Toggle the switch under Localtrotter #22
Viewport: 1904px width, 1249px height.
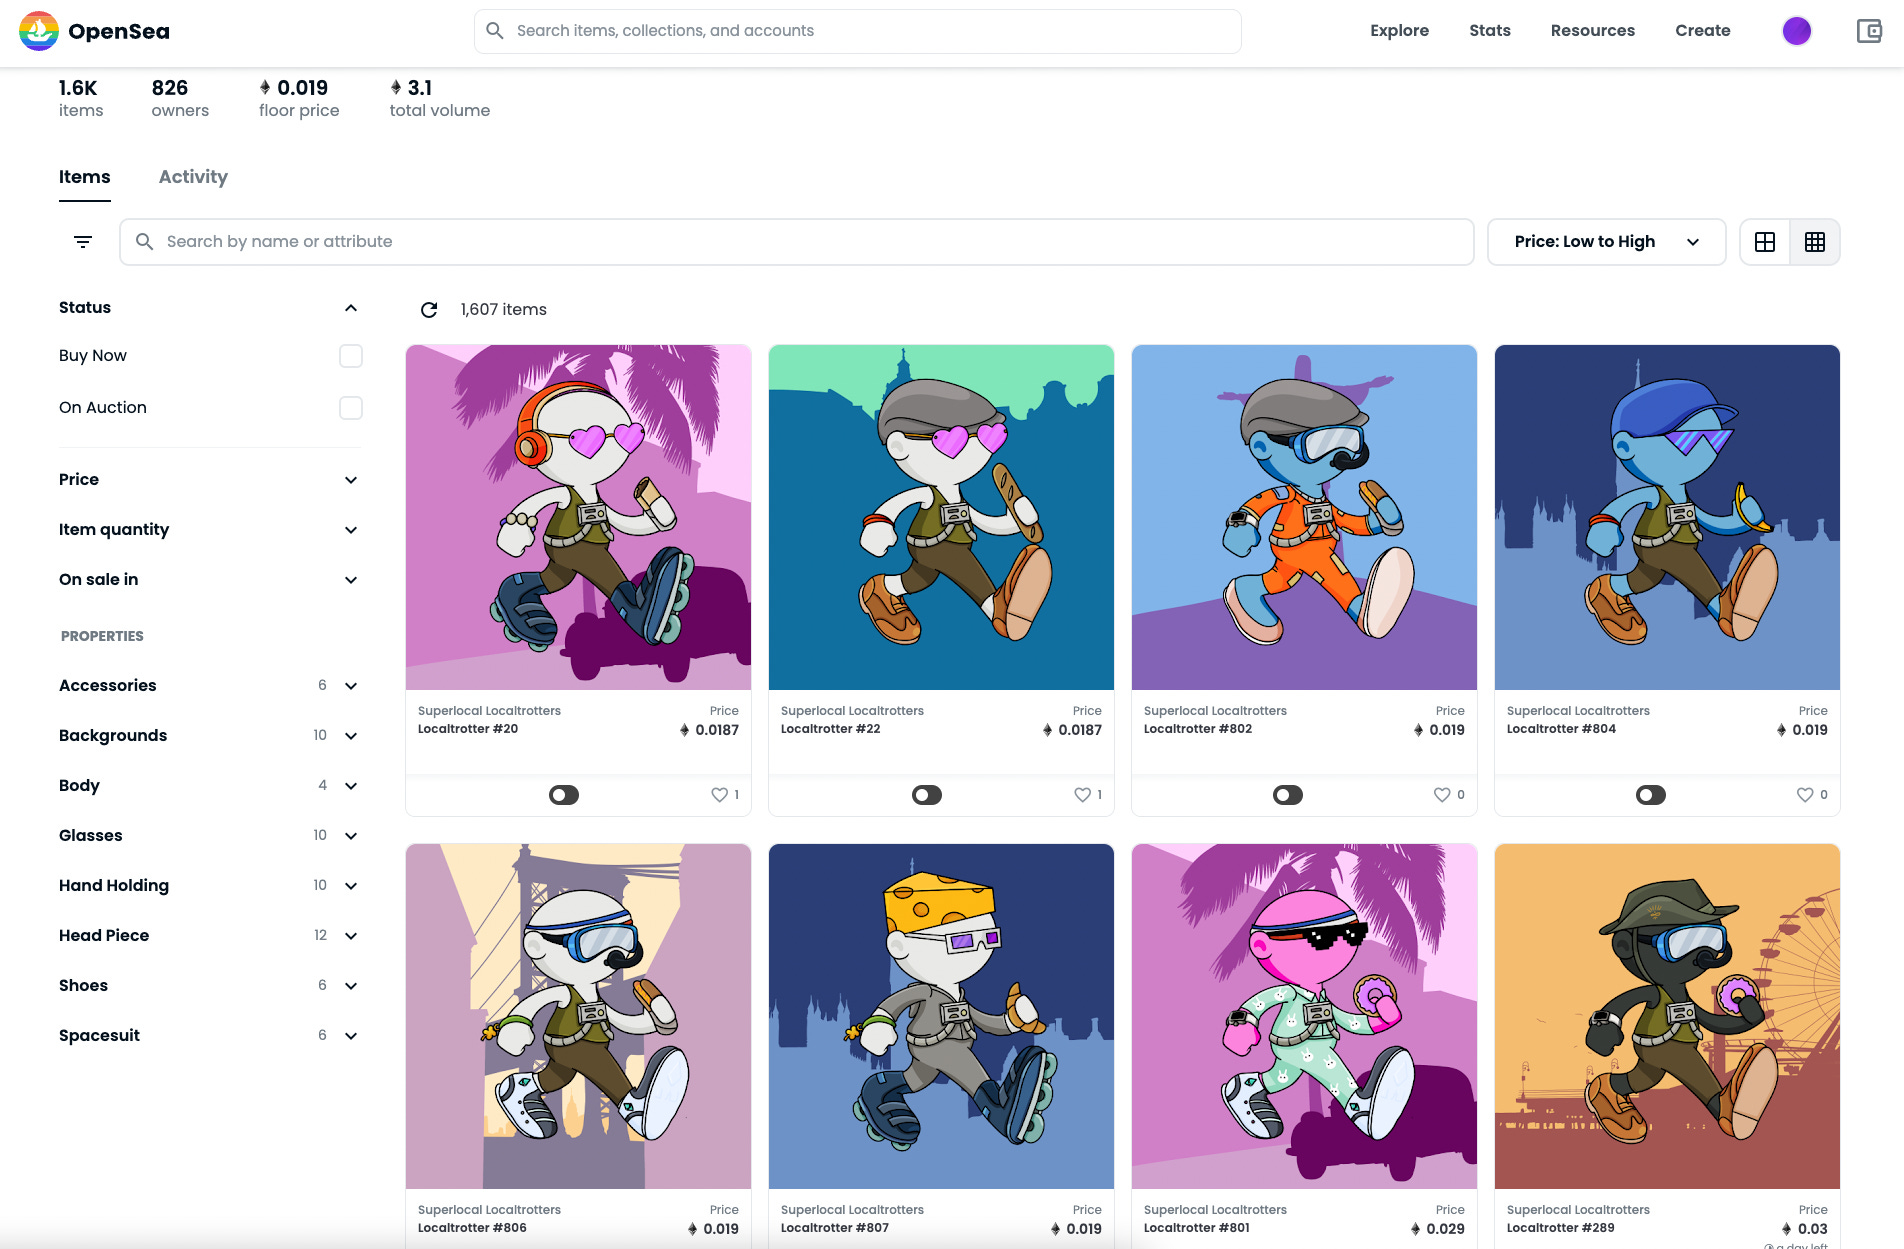coord(927,795)
